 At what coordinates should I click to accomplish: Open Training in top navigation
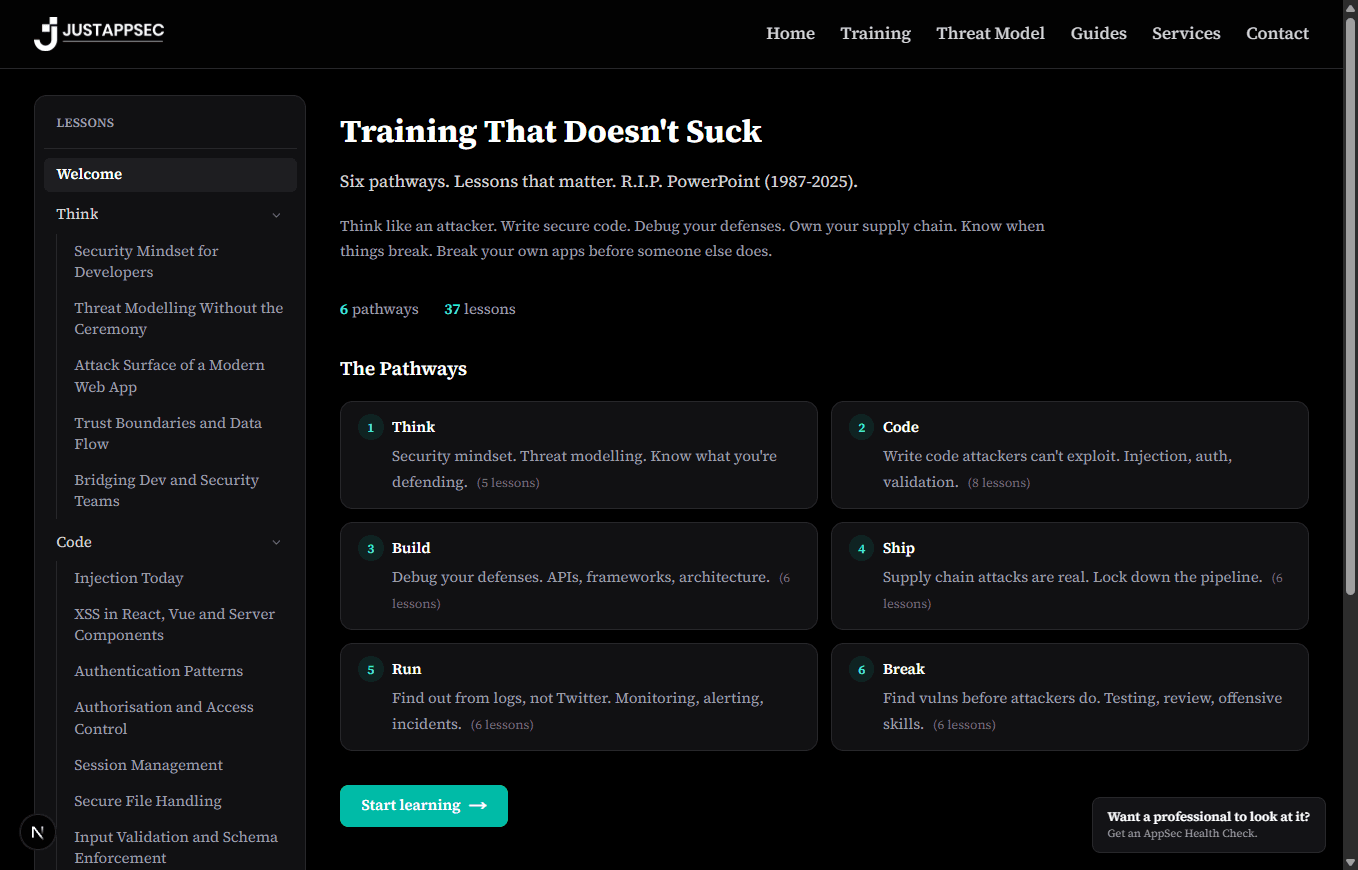(x=875, y=34)
